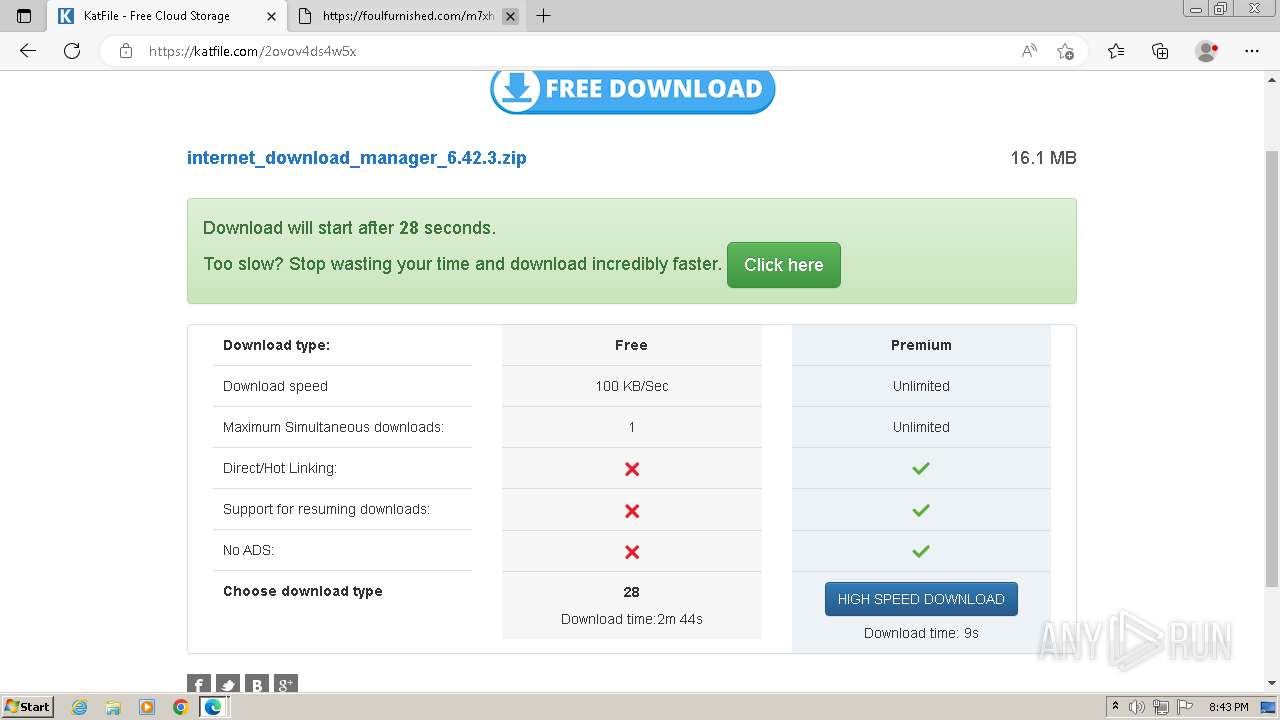Open network status tray icon
1280x720 pixels.
tap(1161, 707)
